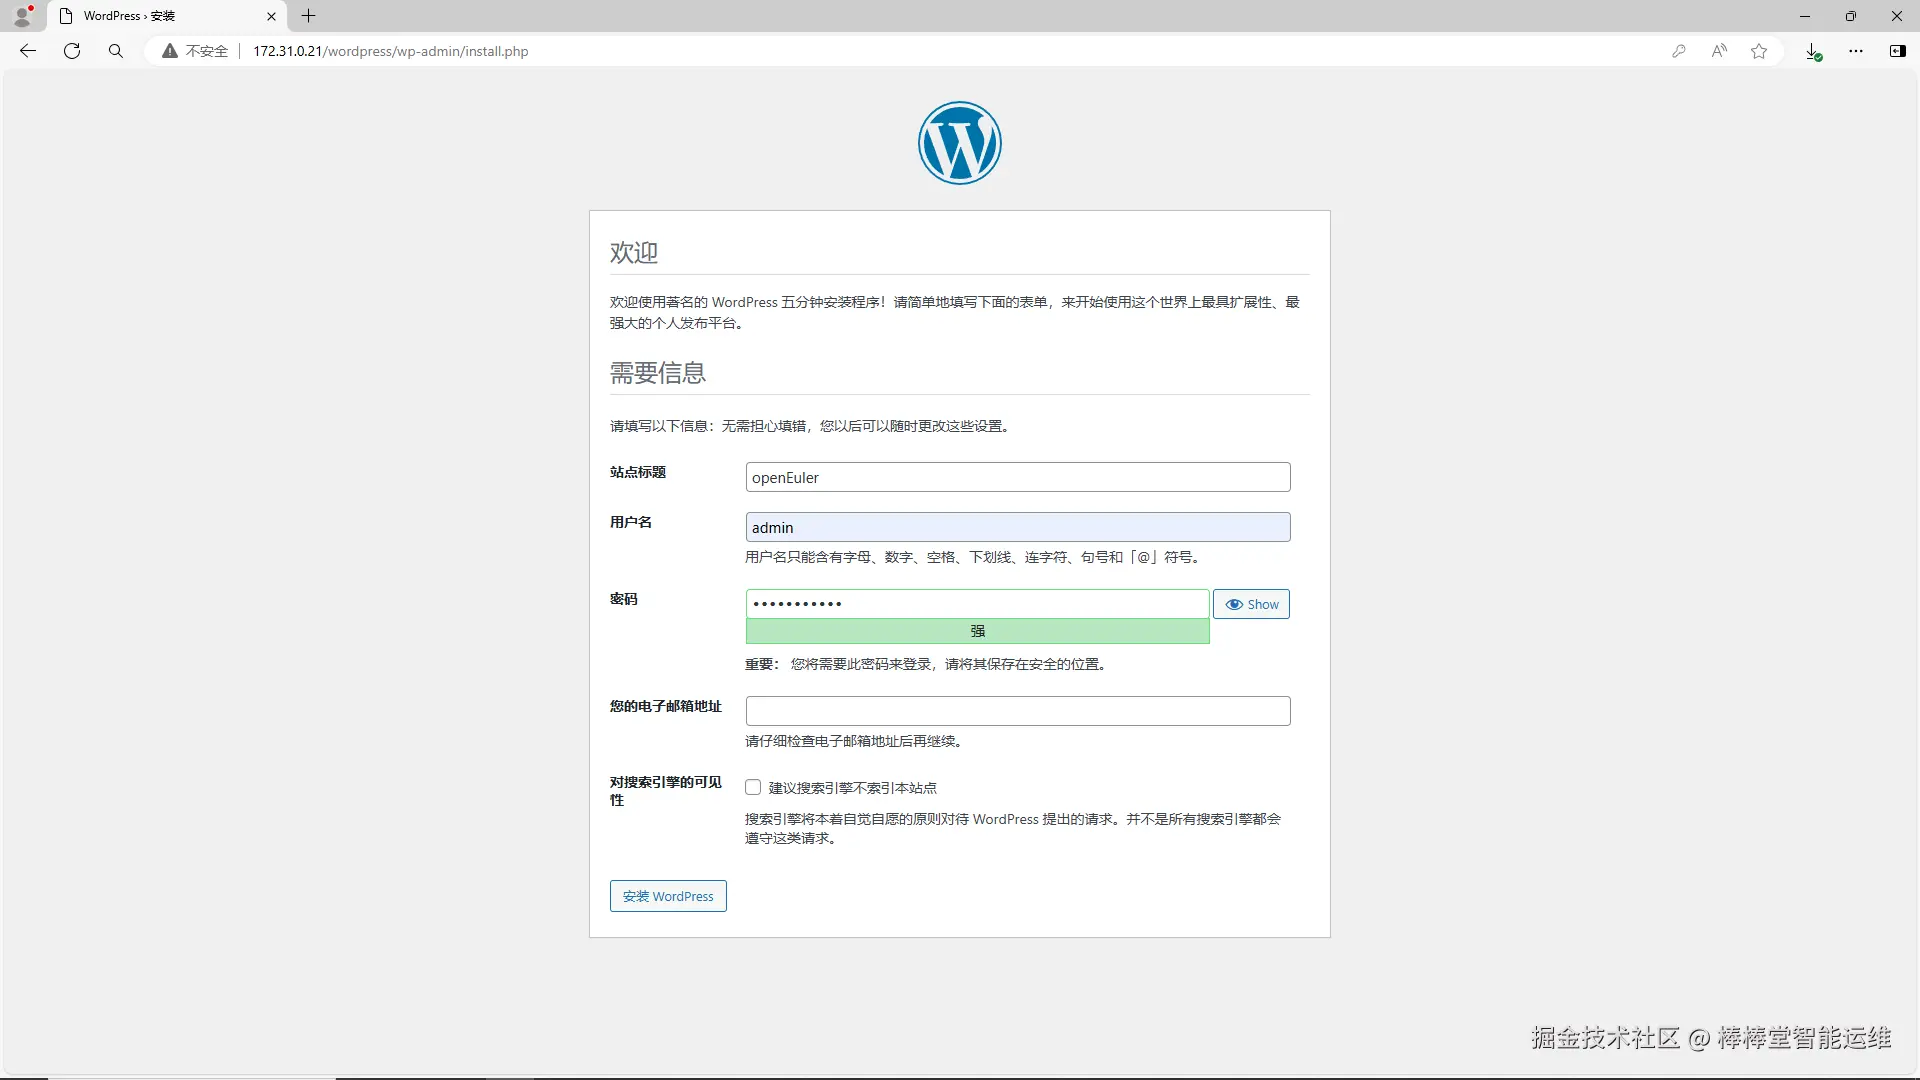Reload the page with refresh icon

pyautogui.click(x=72, y=51)
